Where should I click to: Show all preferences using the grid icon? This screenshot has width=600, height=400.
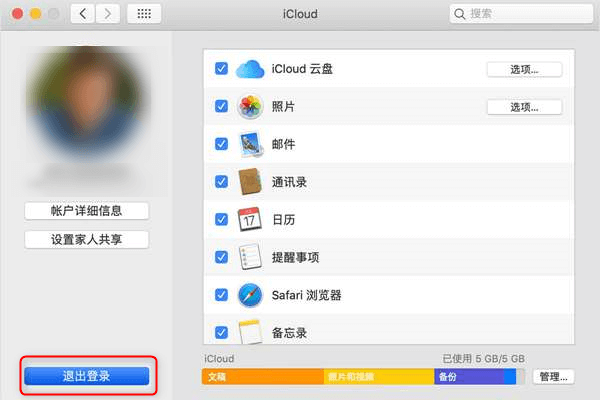tap(144, 14)
